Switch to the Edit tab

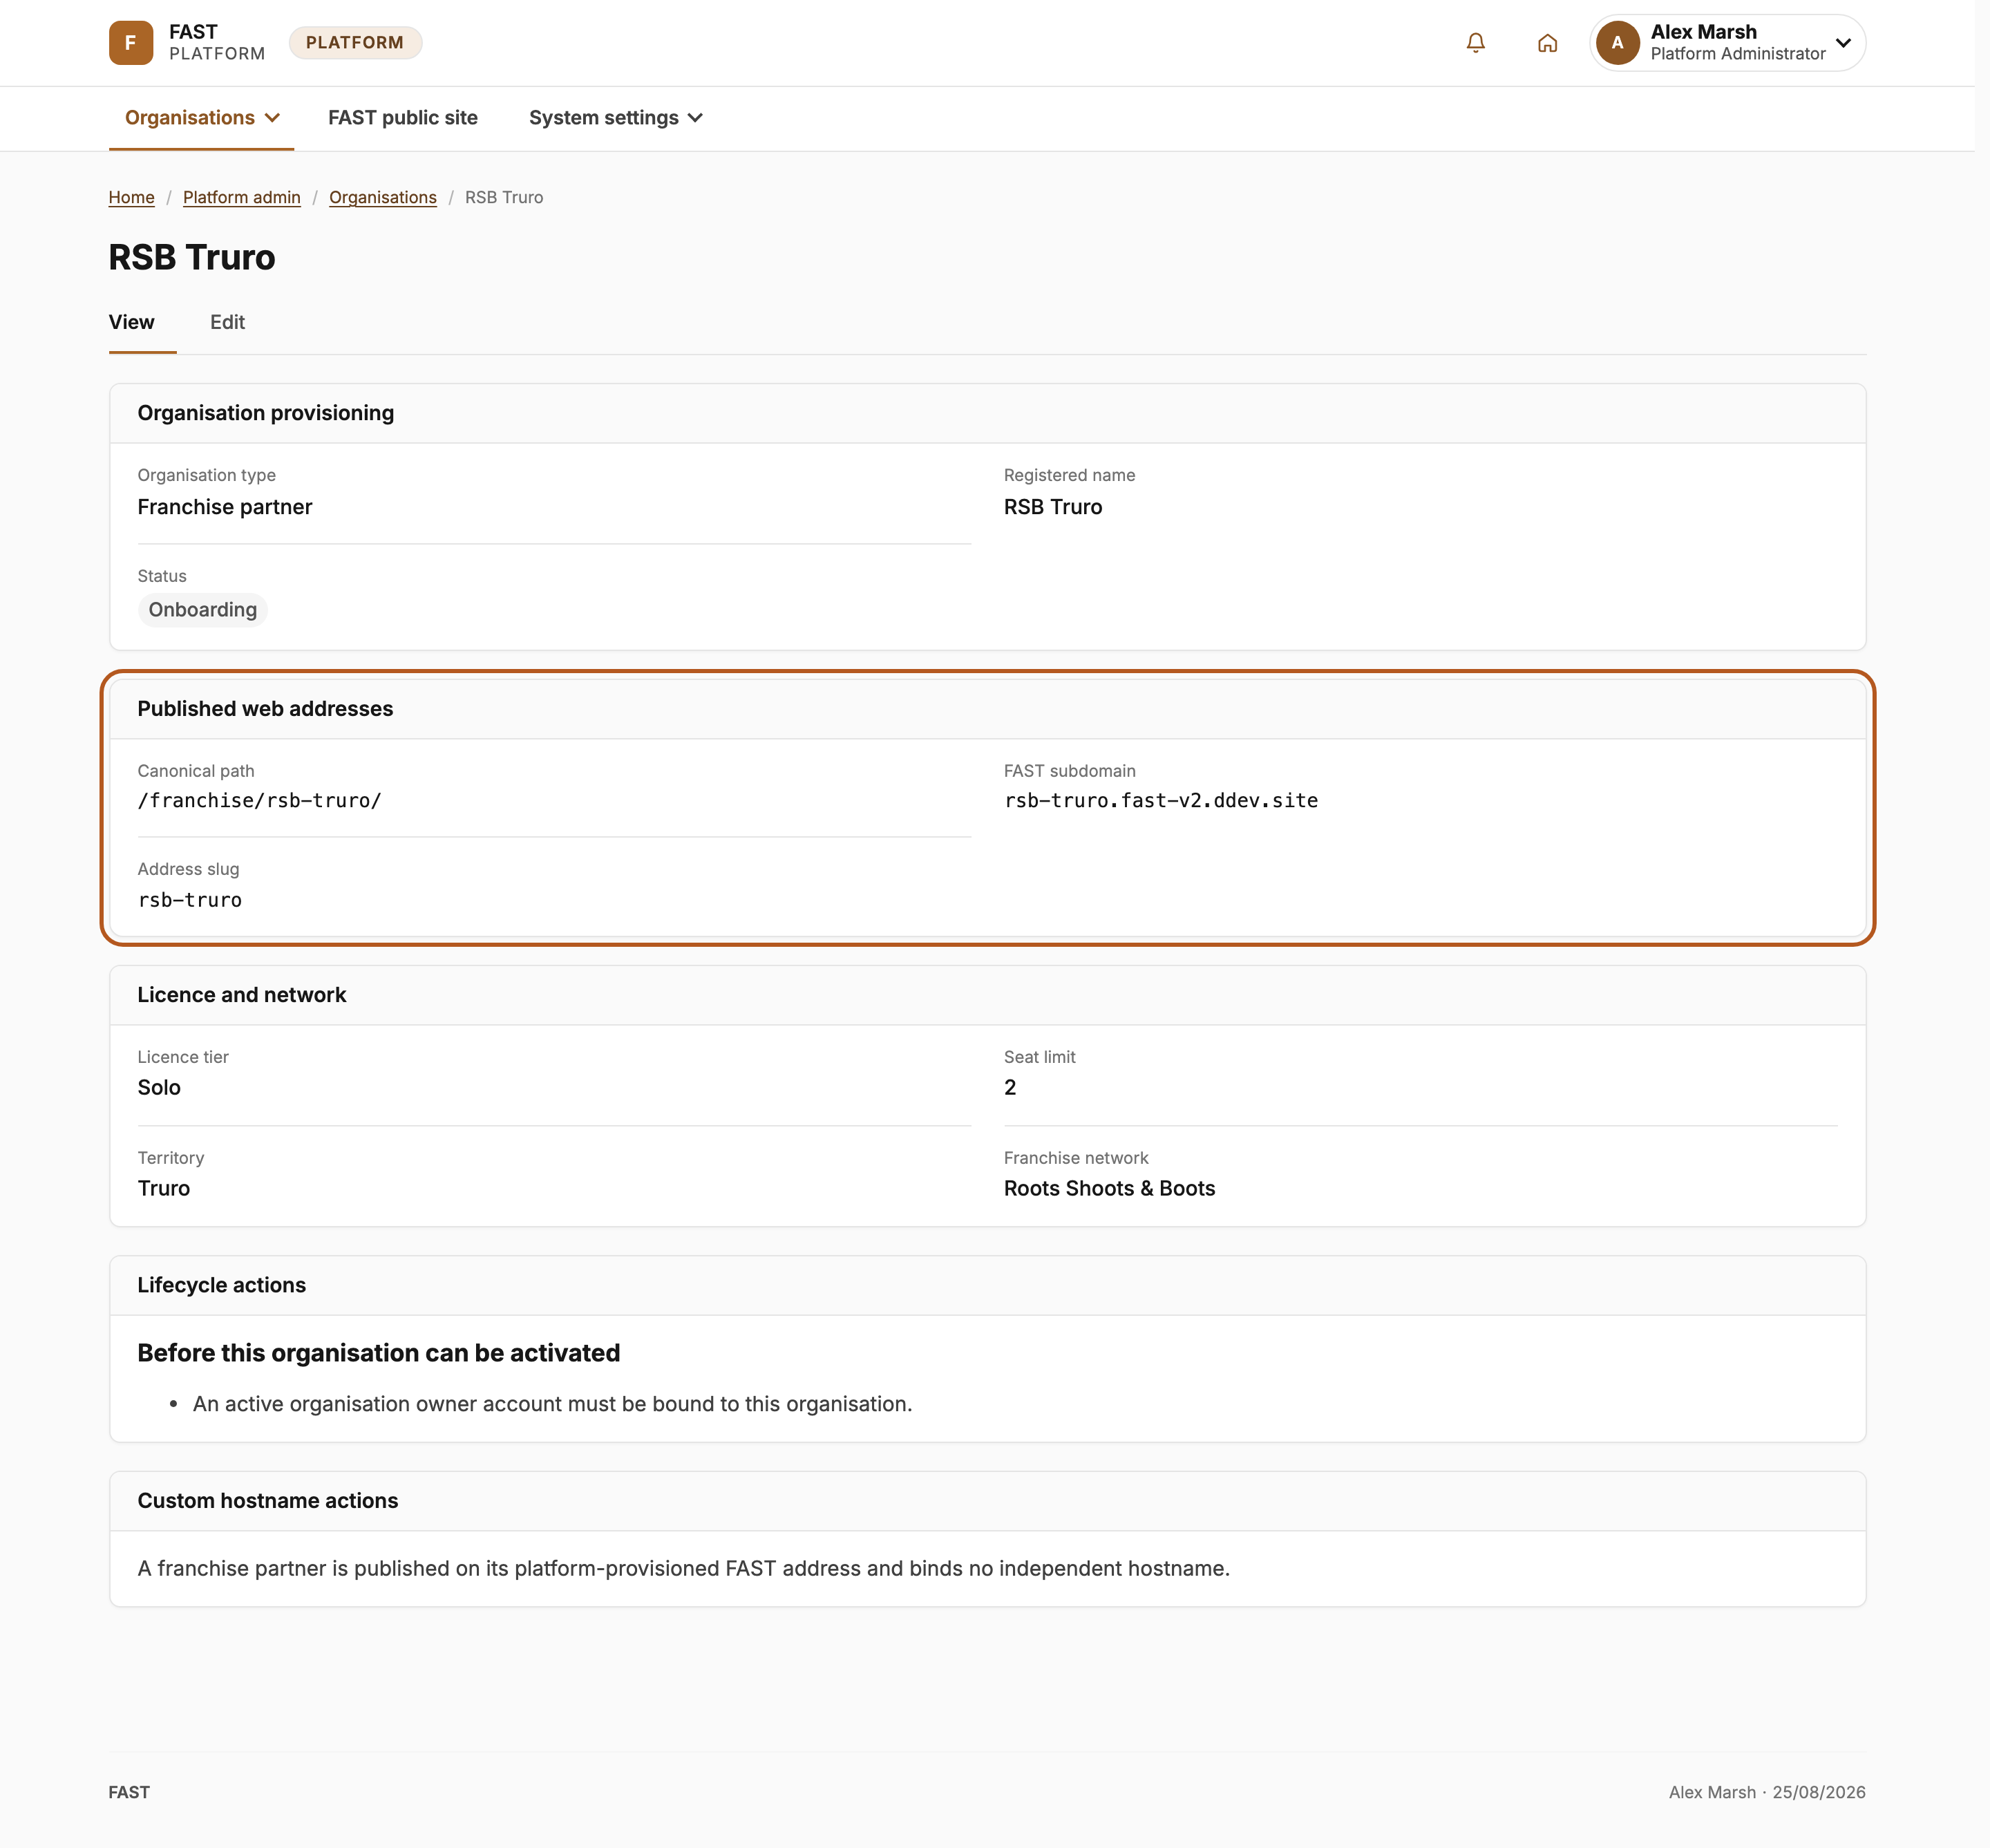(227, 322)
